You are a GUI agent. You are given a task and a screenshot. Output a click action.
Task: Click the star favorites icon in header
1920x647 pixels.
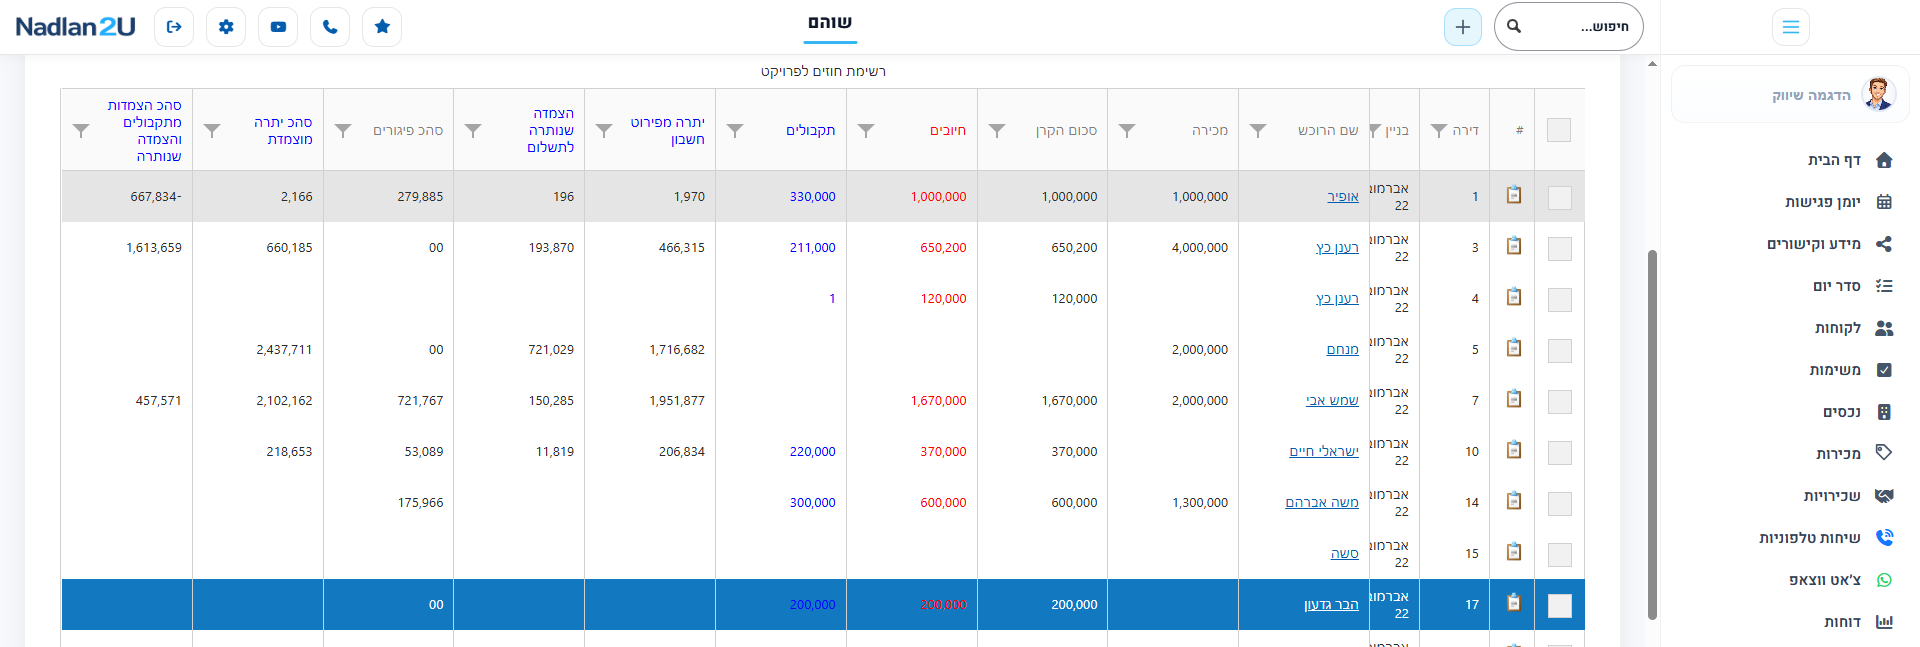point(382,27)
